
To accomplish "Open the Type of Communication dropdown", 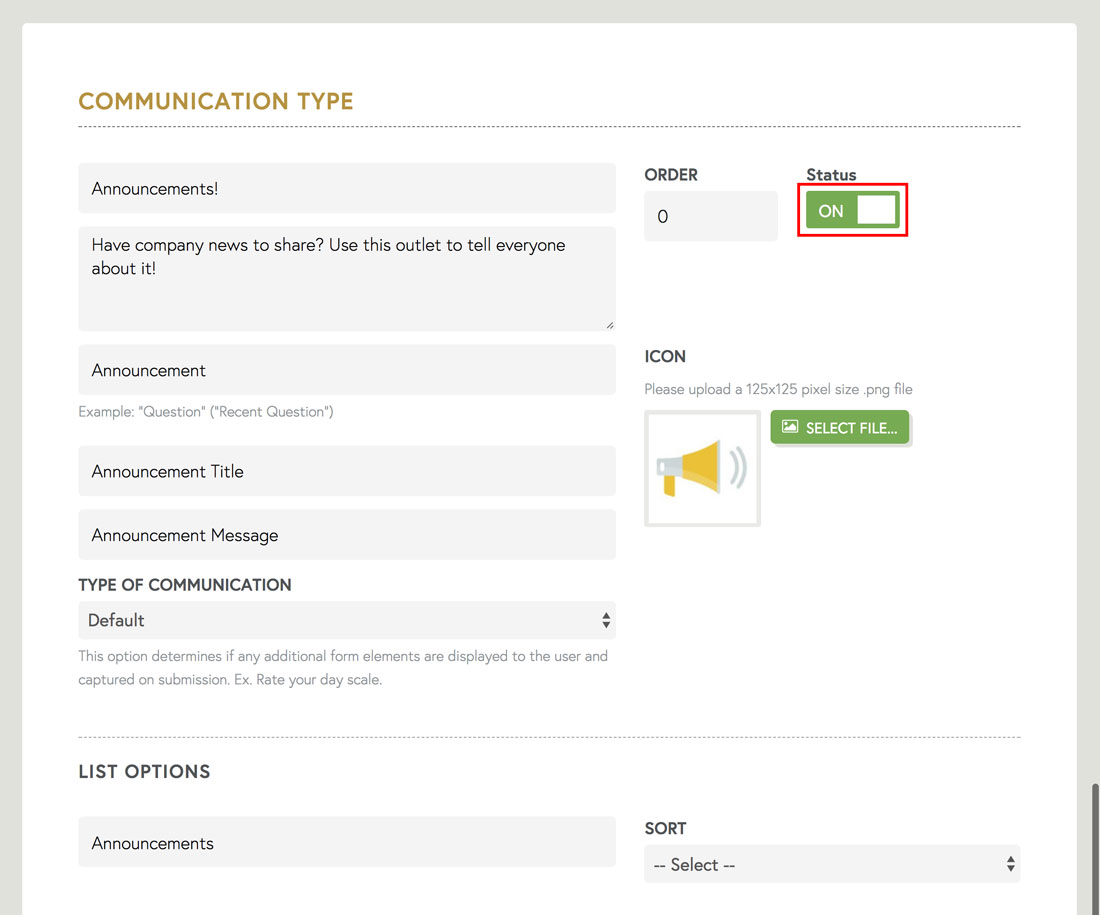I will coord(347,620).
